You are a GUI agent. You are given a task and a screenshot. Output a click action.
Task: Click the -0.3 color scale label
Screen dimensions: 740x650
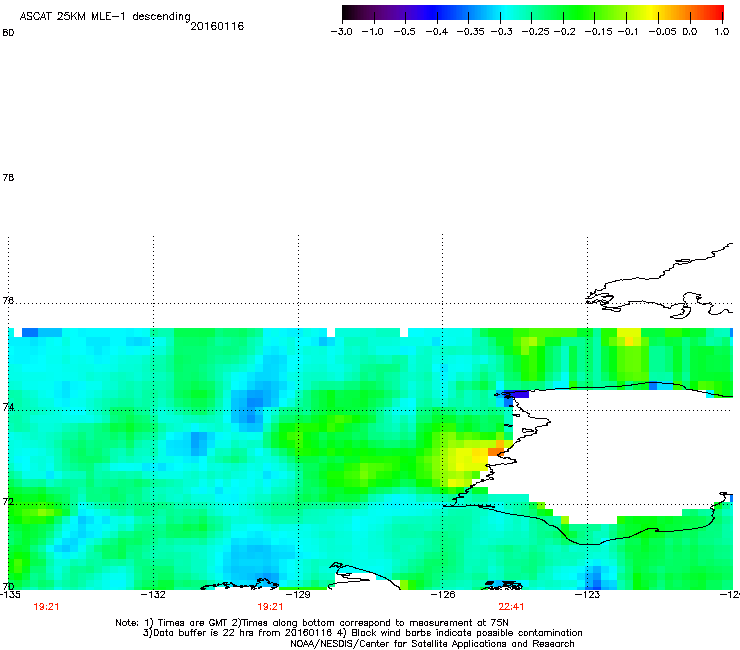[x=502, y=32]
